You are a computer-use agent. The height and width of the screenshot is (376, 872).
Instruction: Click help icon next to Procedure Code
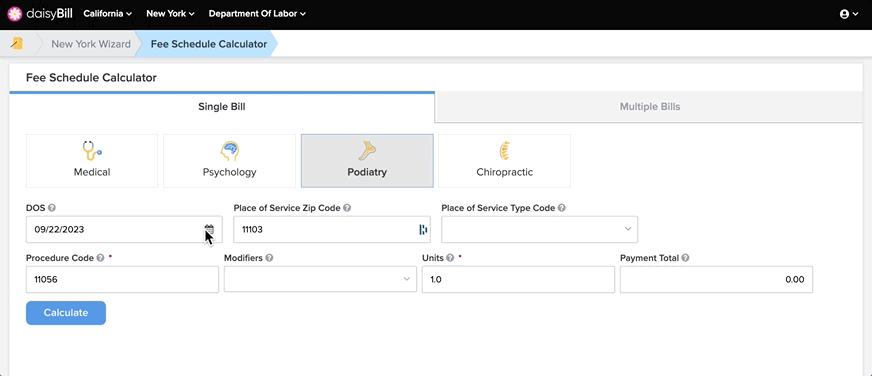pos(100,258)
